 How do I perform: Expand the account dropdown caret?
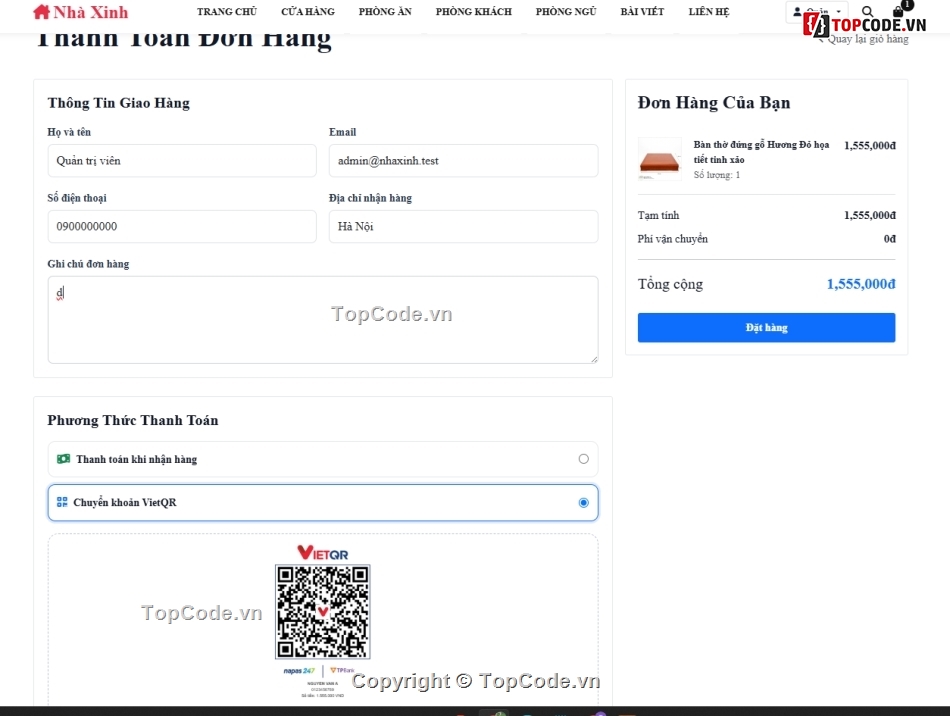tap(839, 12)
